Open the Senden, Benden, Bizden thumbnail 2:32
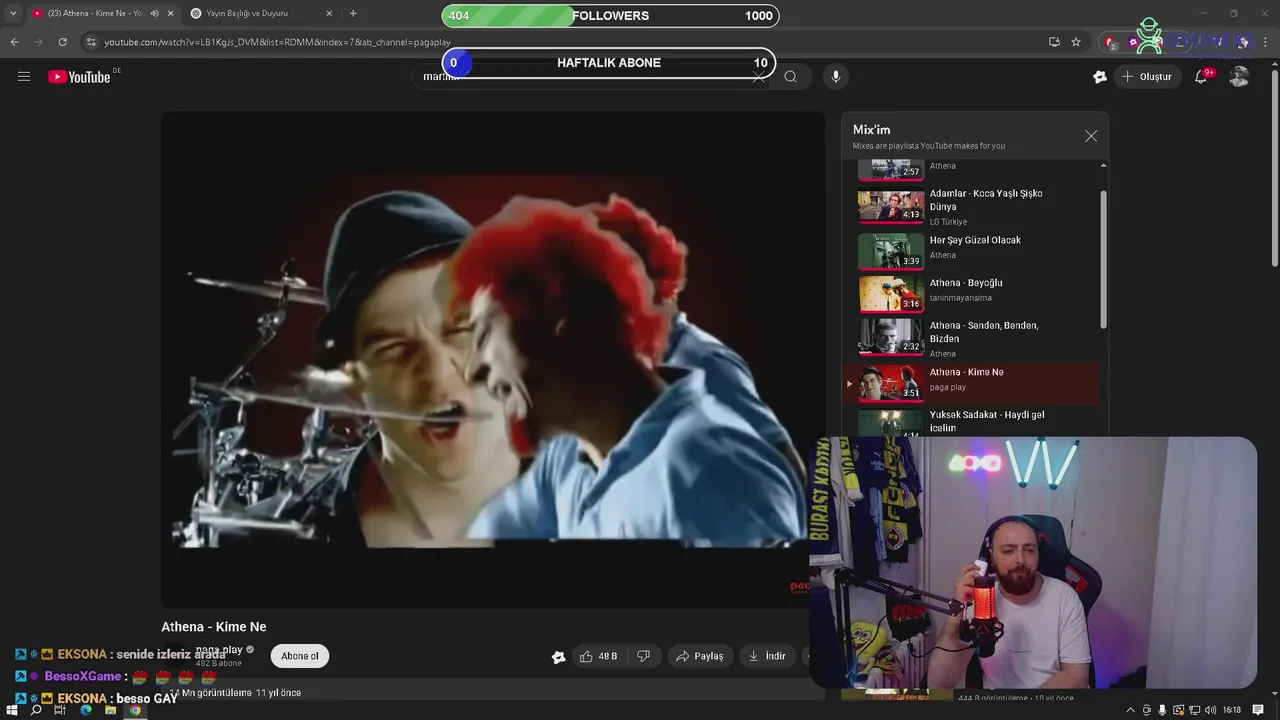The width and height of the screenshot is (1280, 720). 891,336
